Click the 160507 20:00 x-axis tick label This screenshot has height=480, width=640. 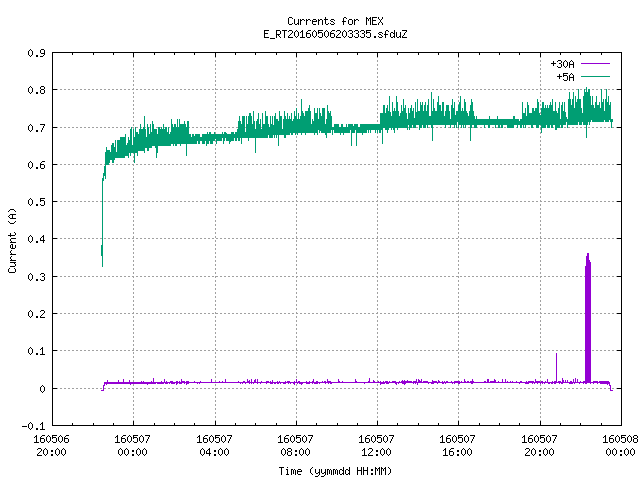click(540, 446)
